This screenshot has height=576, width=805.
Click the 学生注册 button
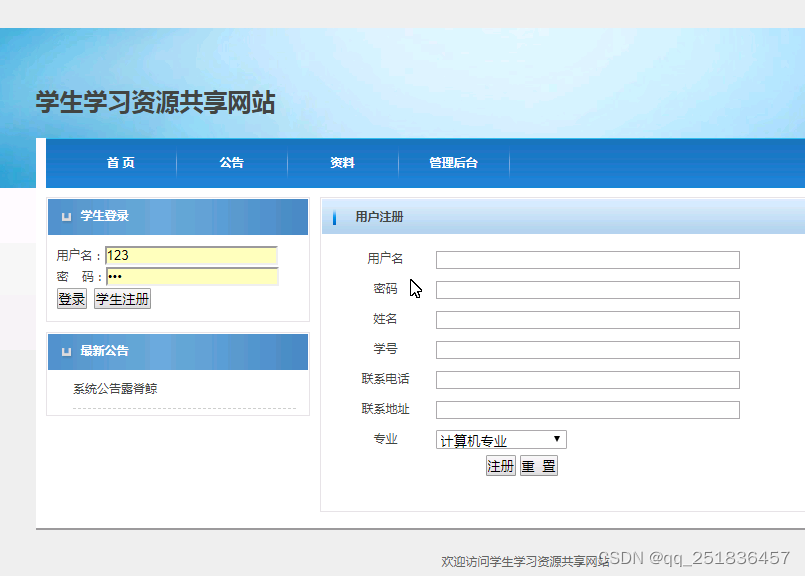[122, 299]
